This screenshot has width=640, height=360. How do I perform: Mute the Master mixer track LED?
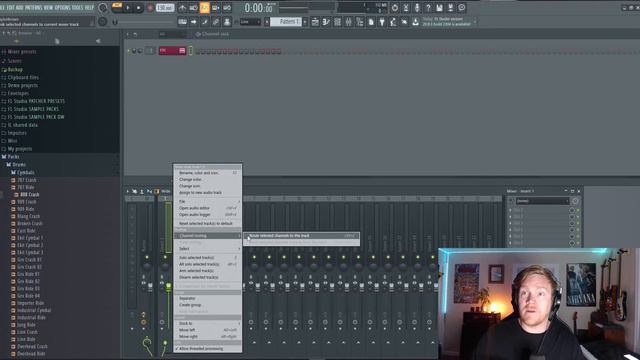[x=147, y=258]
